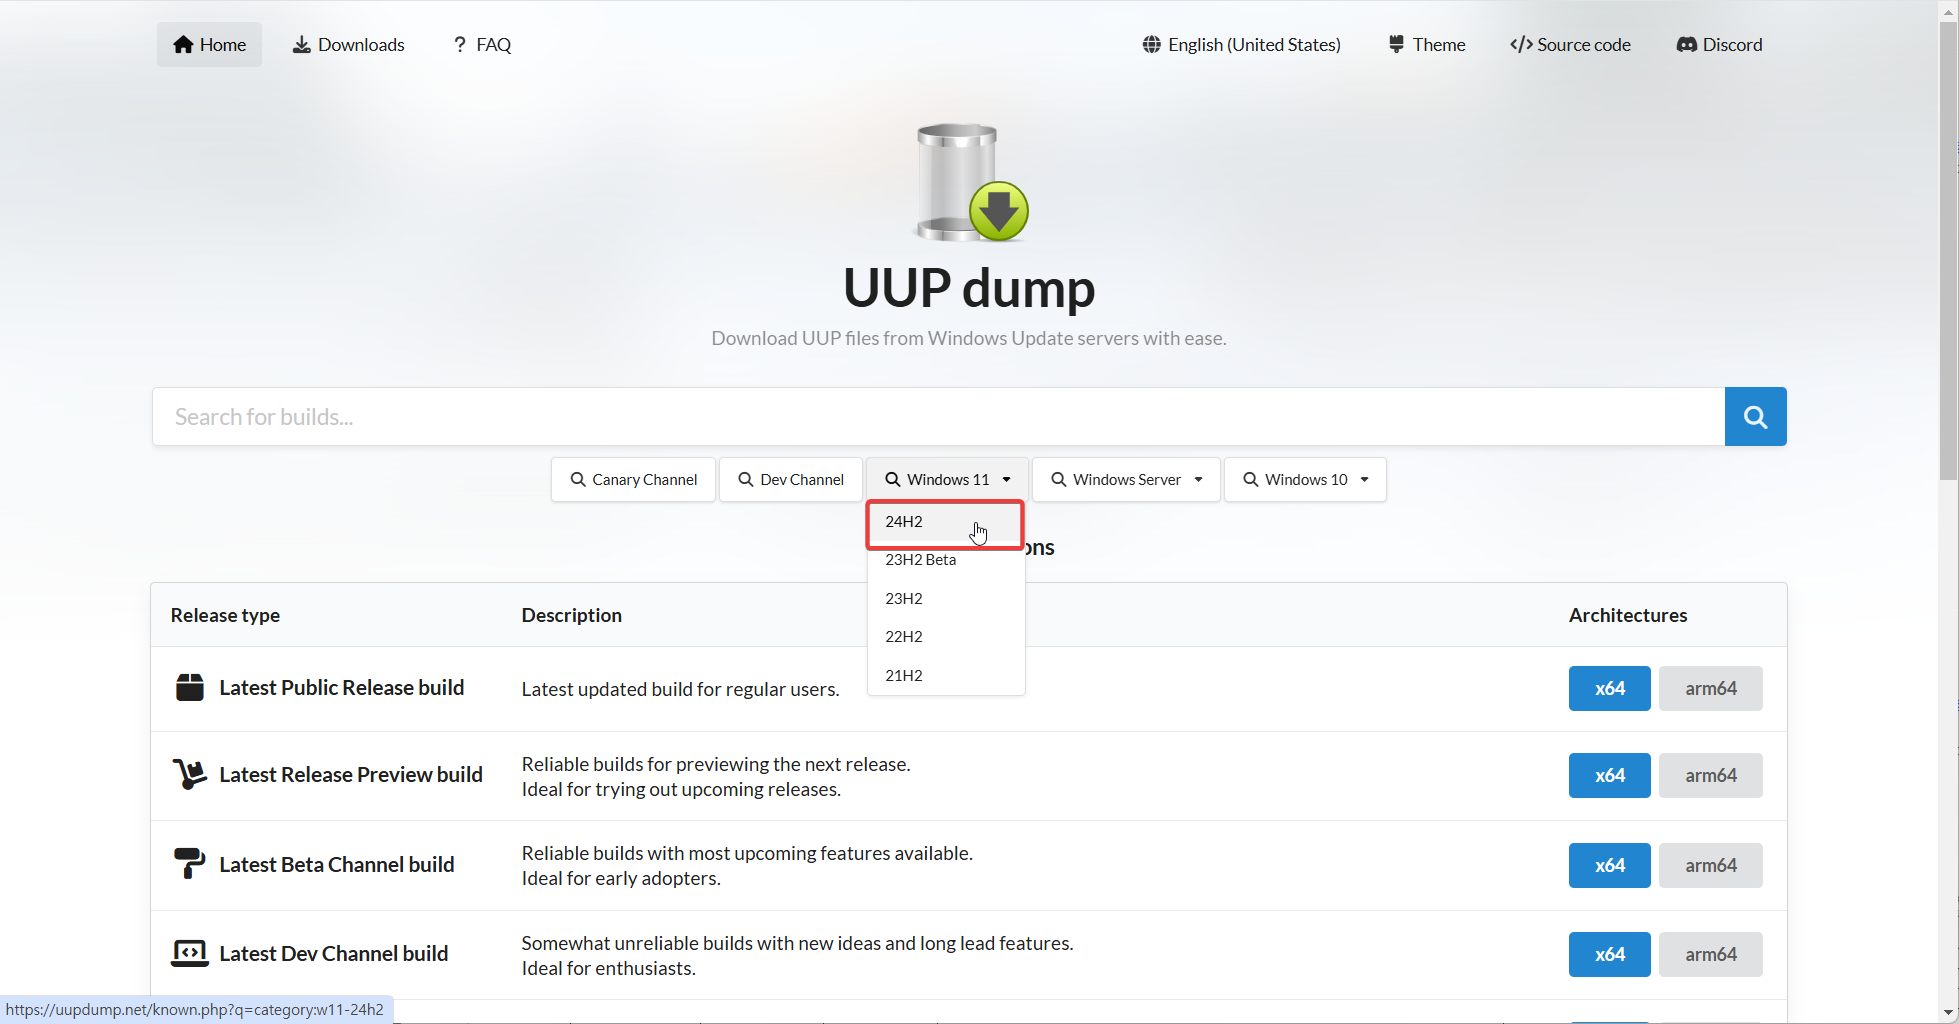
Task: Click the Downloads arrow icon
Action: [x=301, y=45]
